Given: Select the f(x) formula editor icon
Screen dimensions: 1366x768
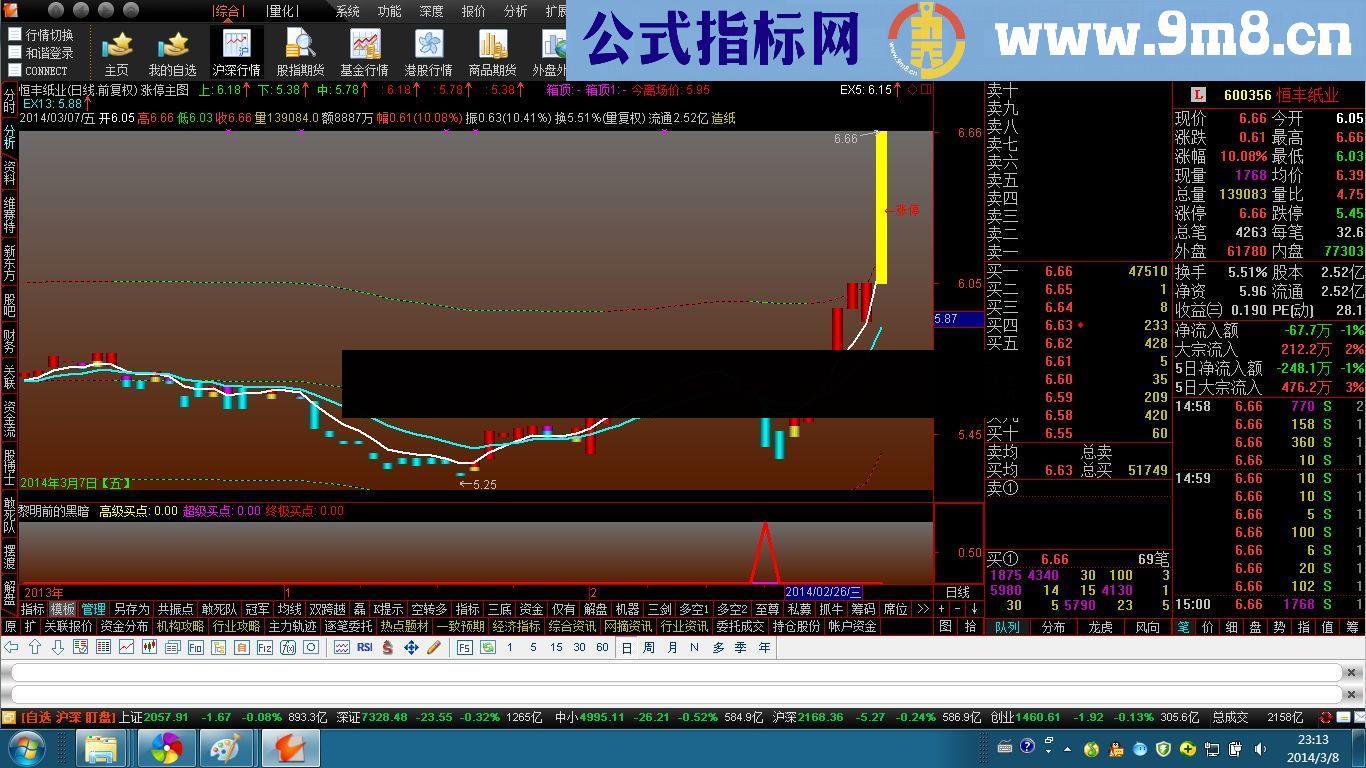Looking at the screenshot, I should [x=287, y=648].
